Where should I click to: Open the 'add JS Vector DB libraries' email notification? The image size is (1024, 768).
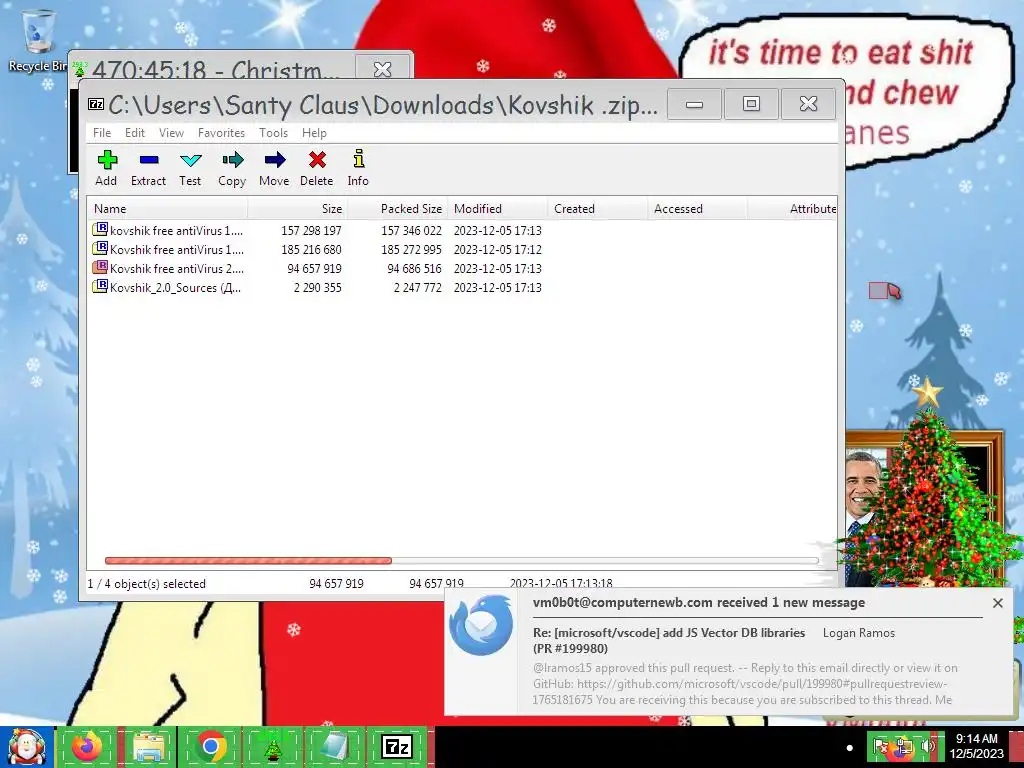[x=669, y=640]
